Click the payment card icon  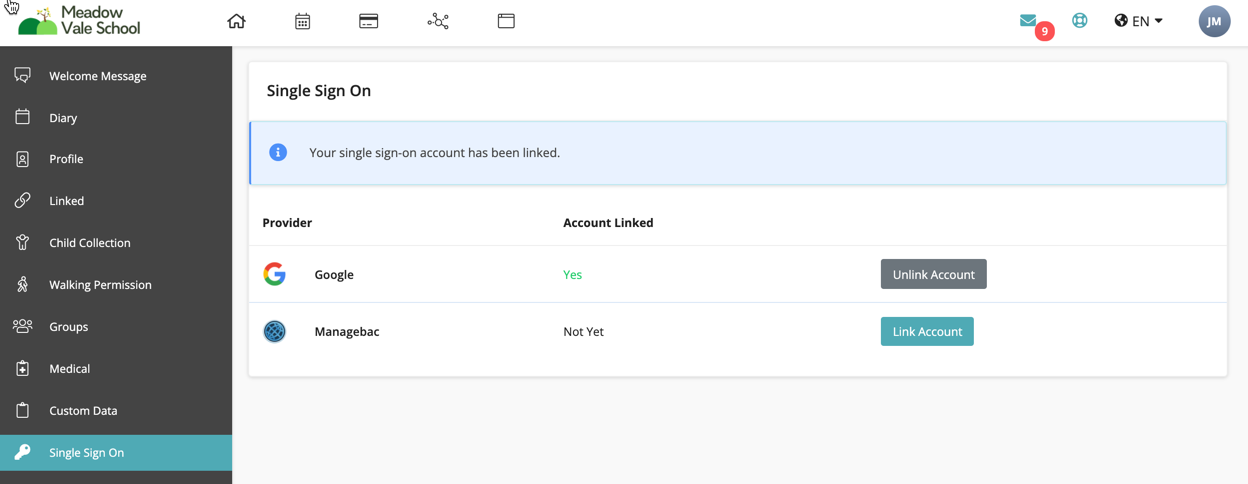pos(368,21)
